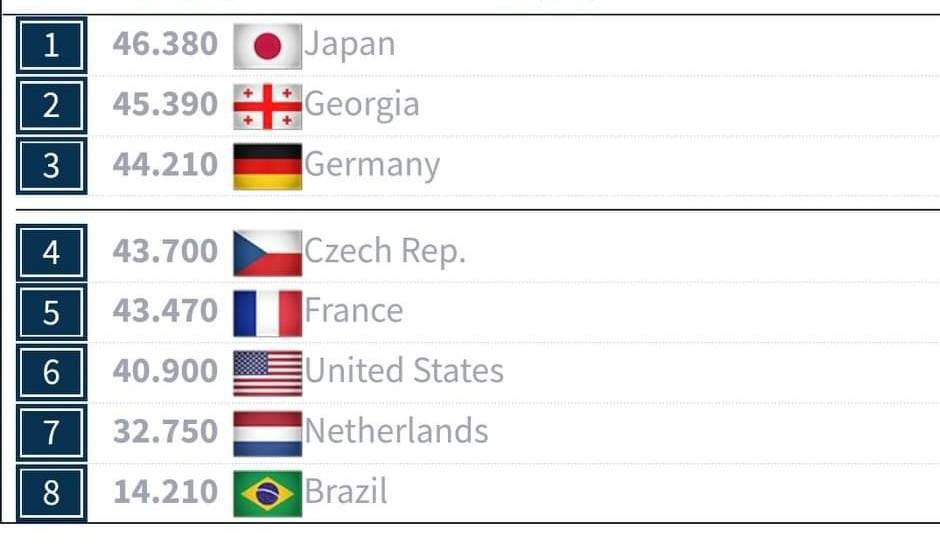Click the Netherlands country name
This screenshot has width=940, height=545.
pos(396,431)
